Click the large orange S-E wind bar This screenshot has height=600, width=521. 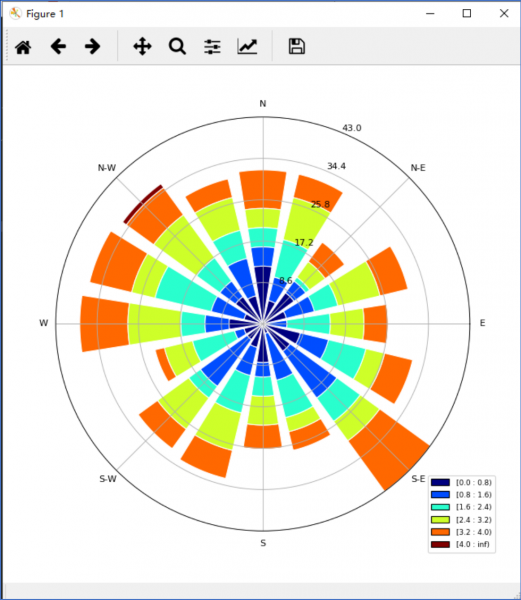click(389, 450)
